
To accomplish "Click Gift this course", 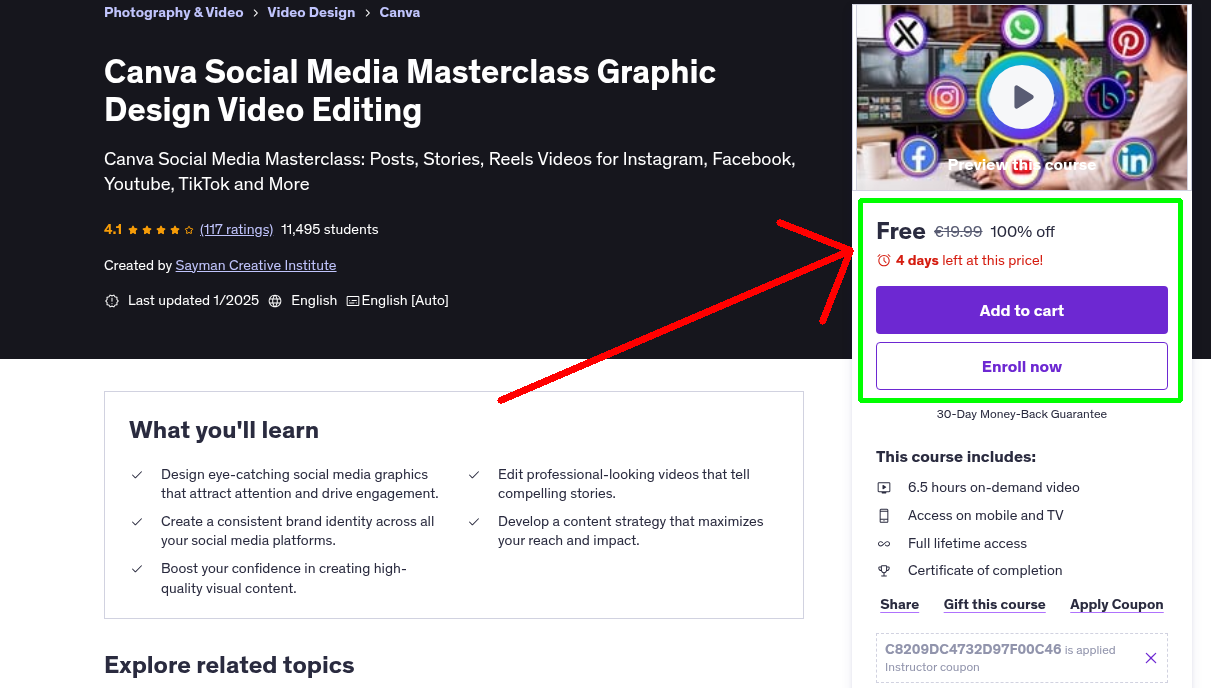I will 995,605.
